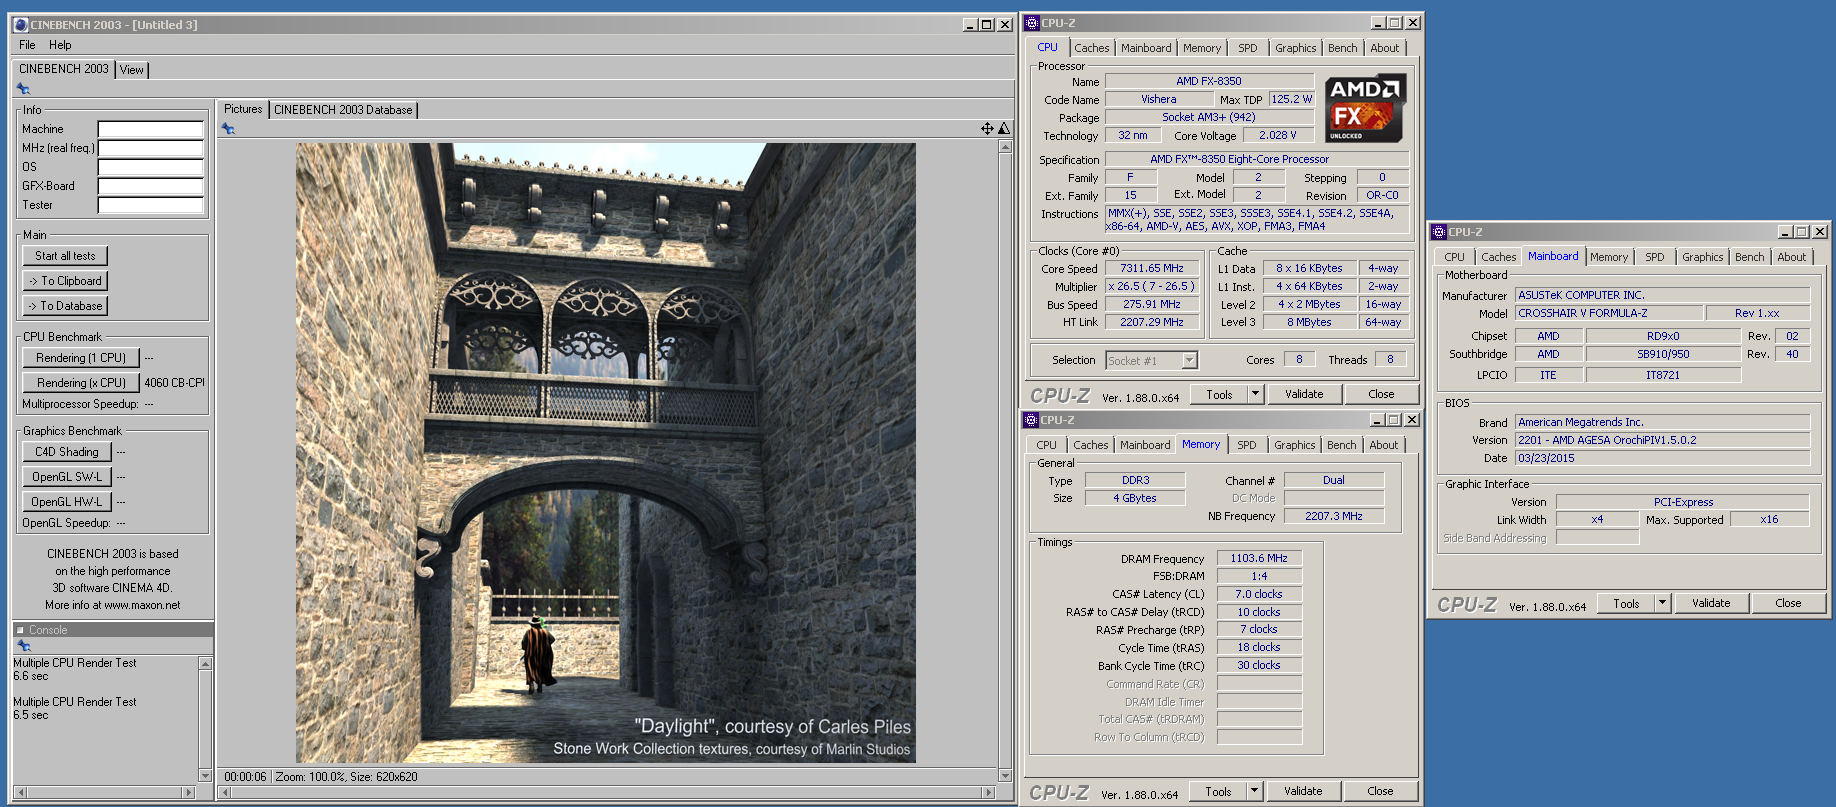The height and width of the screenshot is (807, 1836).
Task: Click the rendered Daylight castle image
Action: point(606,453)
